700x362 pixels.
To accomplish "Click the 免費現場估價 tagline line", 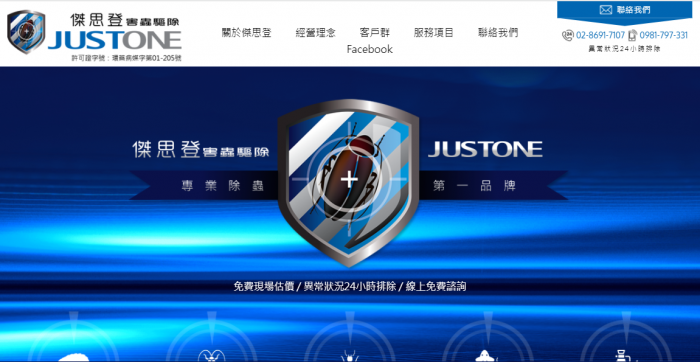I will (x=350, y=286).
